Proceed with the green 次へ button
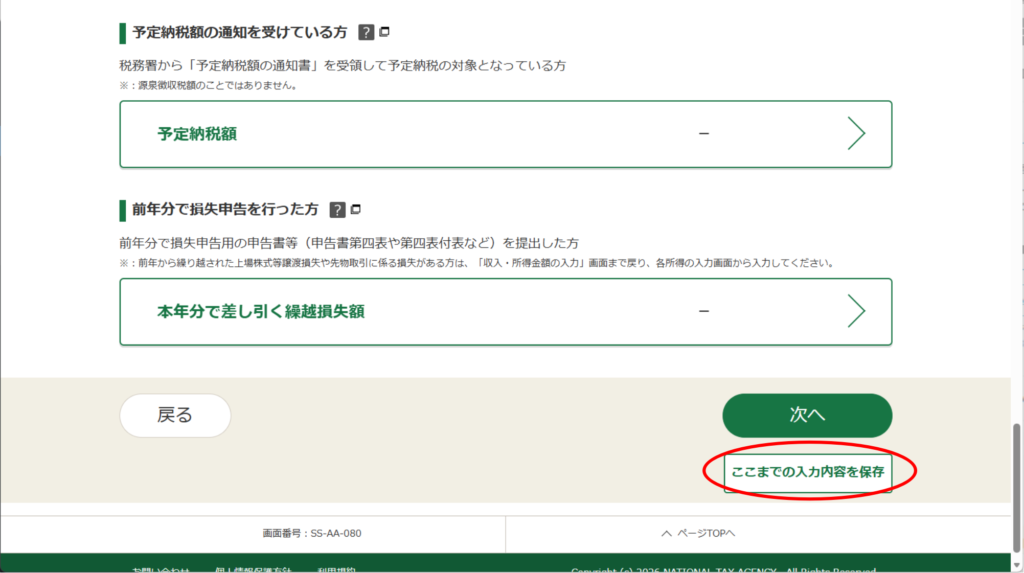Image resolution: width=1024 pixels, height=573 pixels. click(x=807, y=415)
